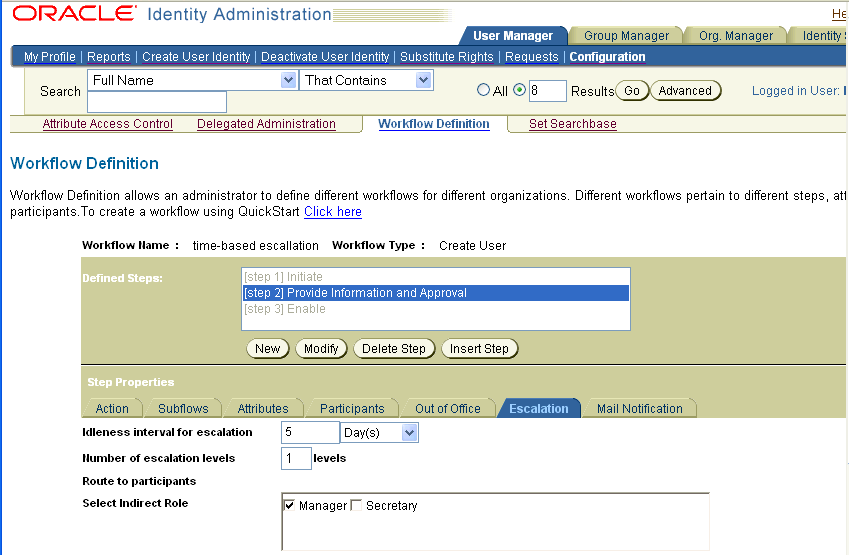The height and width of the screenshot is (555, 849).
Task: Click the escalation levels number field
Action: [x=296, y=458]
